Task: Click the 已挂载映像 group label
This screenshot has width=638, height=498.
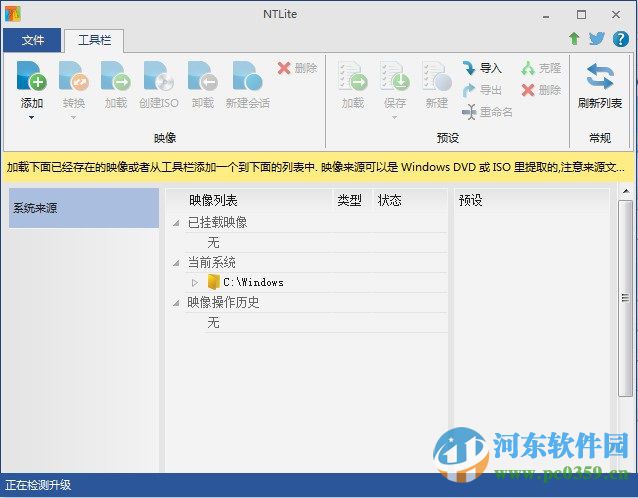Action: [217, 223]
